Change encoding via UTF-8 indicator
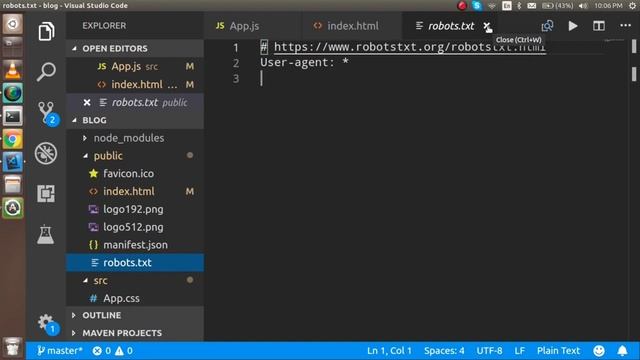The width and height of the screenshot is (640, 360). click(x=489, y=351)
